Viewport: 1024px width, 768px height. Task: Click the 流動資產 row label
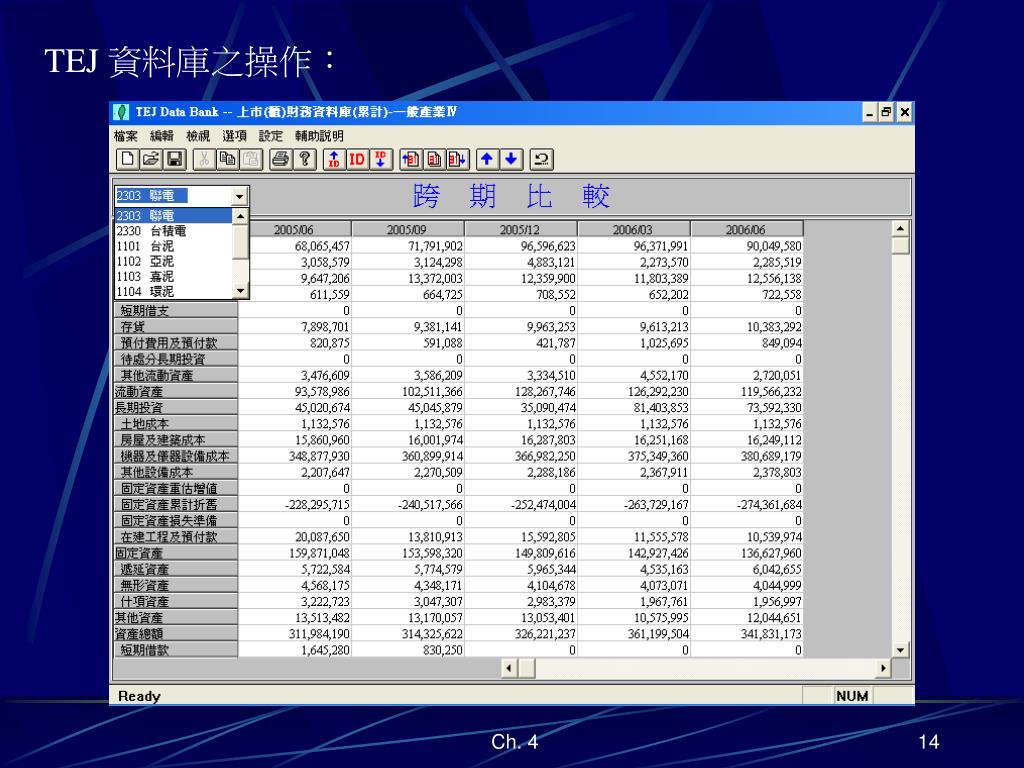coord(176,392)
